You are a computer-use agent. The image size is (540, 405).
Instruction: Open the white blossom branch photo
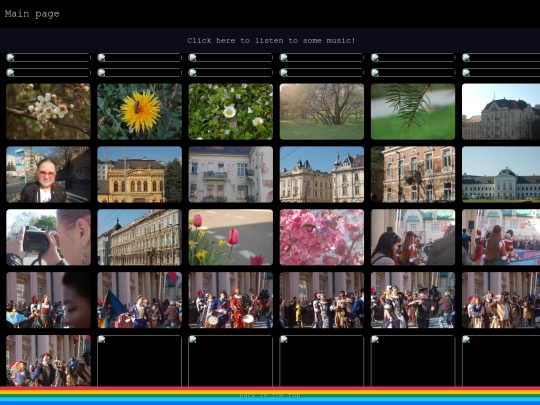tap(48, 112)
